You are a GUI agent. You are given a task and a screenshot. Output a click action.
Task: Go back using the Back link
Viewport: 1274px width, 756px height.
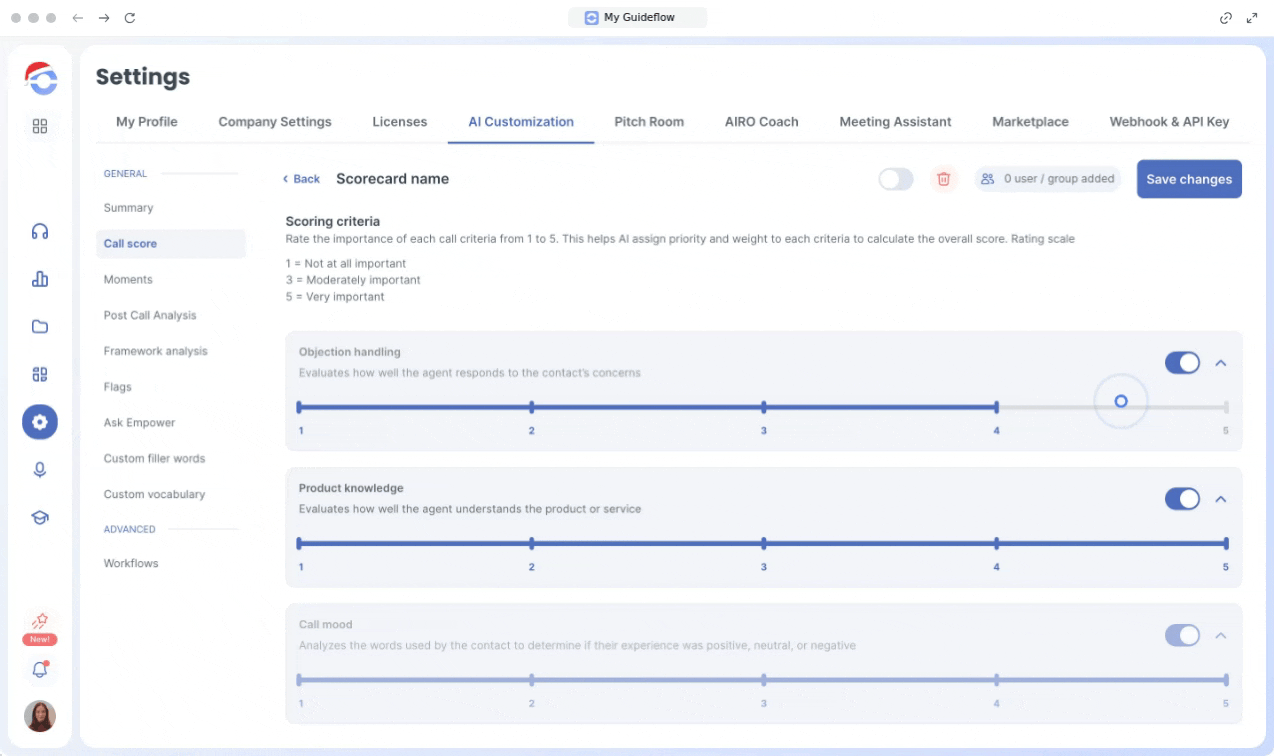(x=301, y=179)
